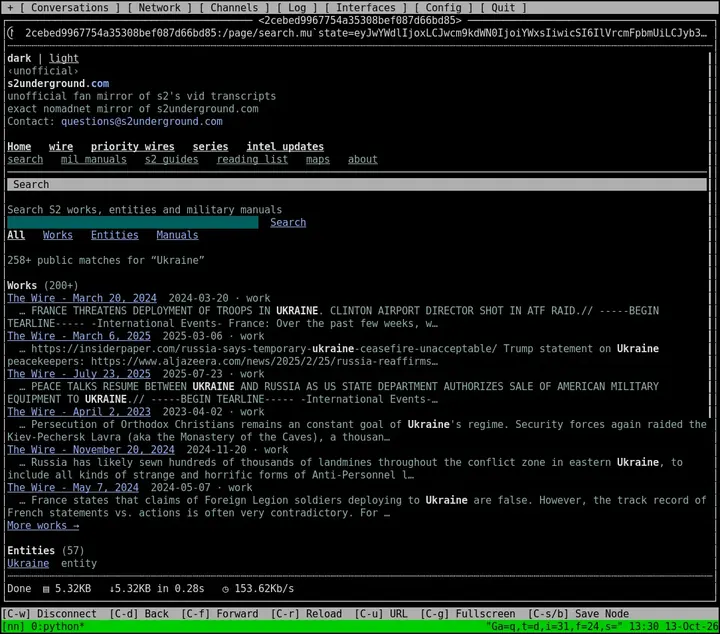Screen dimensions: 720x634
Task: Filter results by Works
Action: point(58,235)
